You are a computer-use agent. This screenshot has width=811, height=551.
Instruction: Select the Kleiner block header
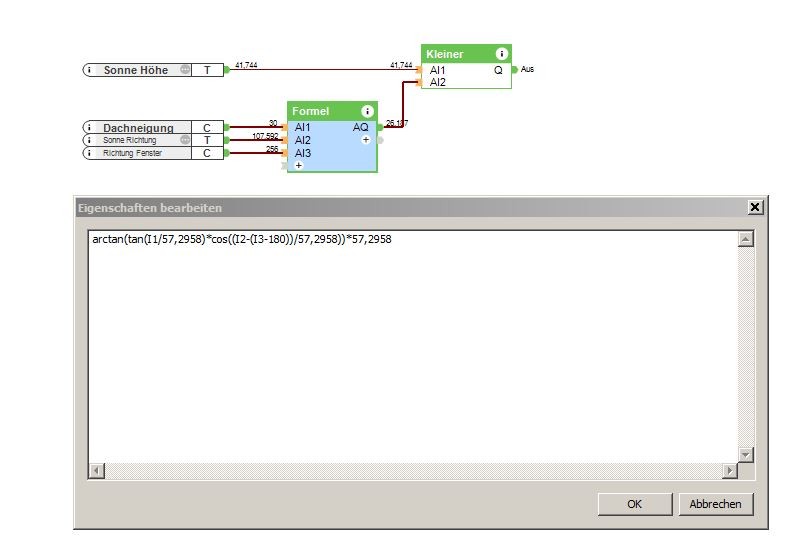[466, 54]
